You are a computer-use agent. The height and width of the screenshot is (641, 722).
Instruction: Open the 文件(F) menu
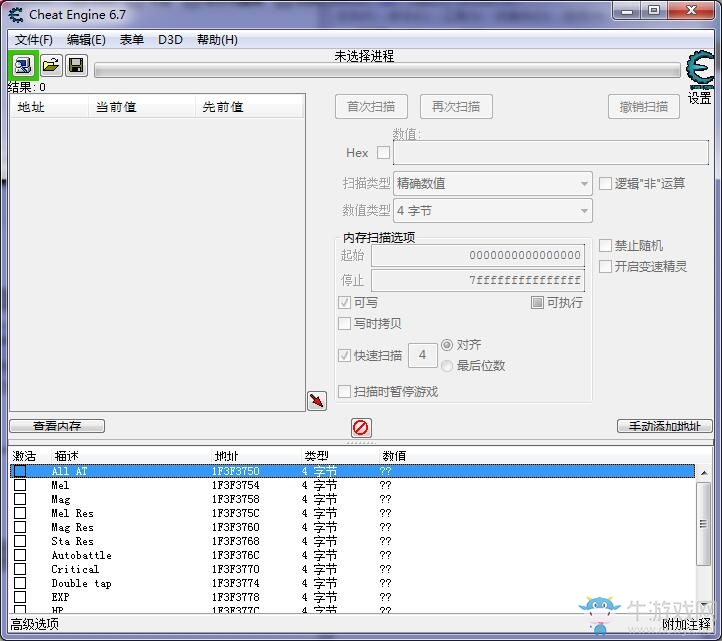pos(34,40)
